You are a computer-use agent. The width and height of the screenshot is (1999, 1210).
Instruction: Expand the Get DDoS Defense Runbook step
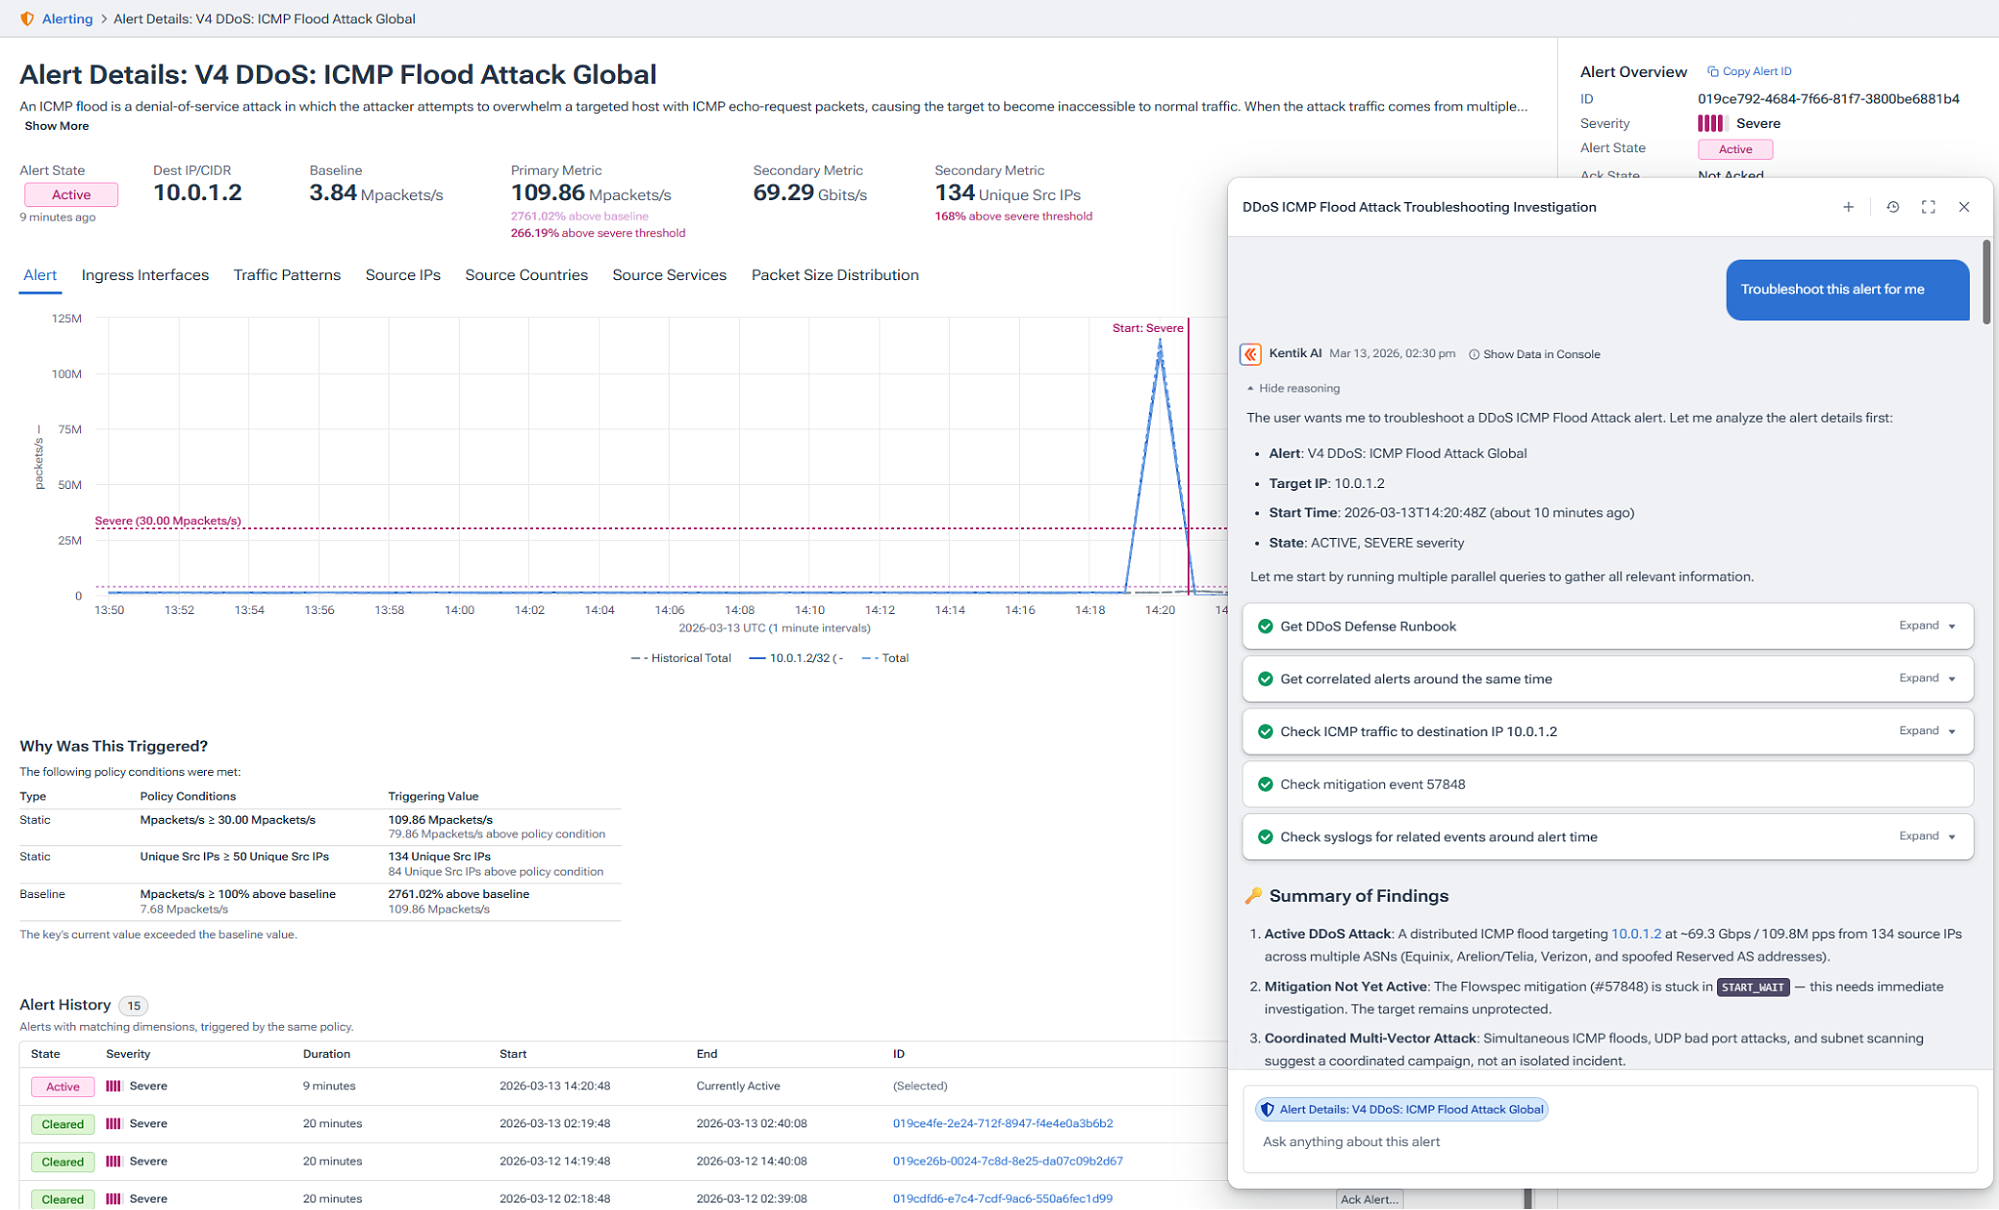point(1924,625)
